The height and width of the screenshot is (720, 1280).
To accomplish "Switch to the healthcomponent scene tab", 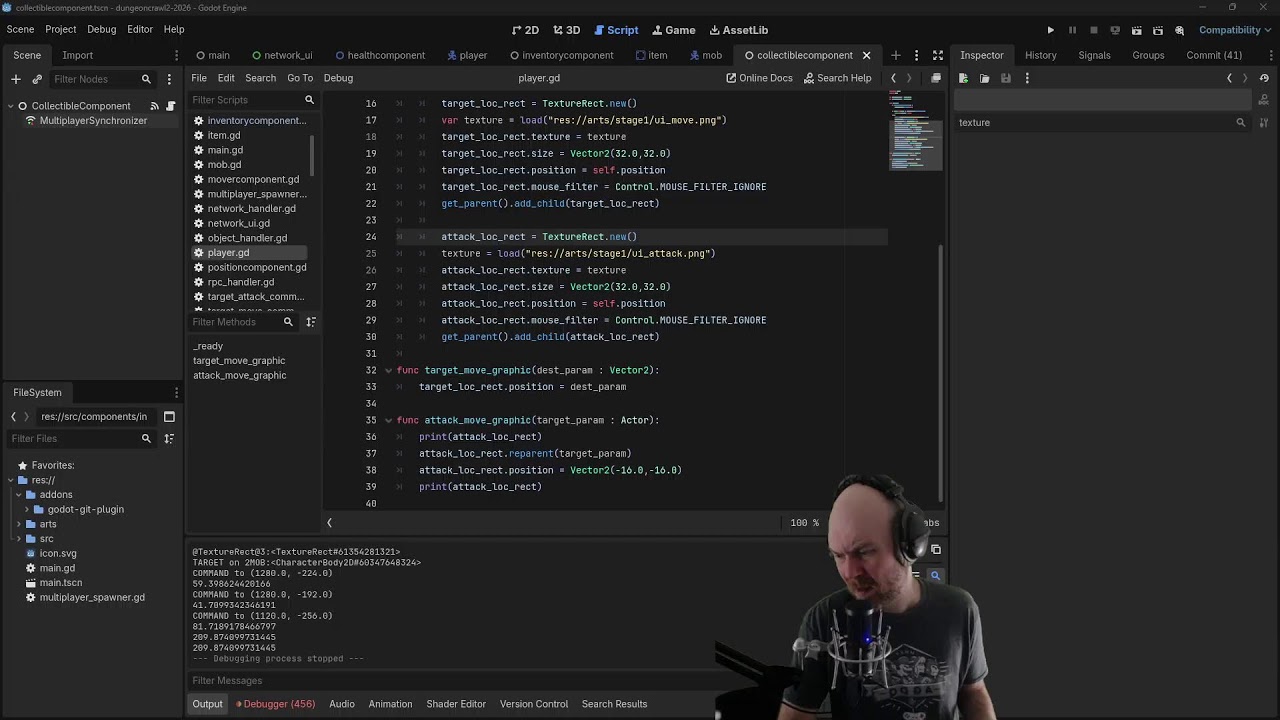I will 380,55.
